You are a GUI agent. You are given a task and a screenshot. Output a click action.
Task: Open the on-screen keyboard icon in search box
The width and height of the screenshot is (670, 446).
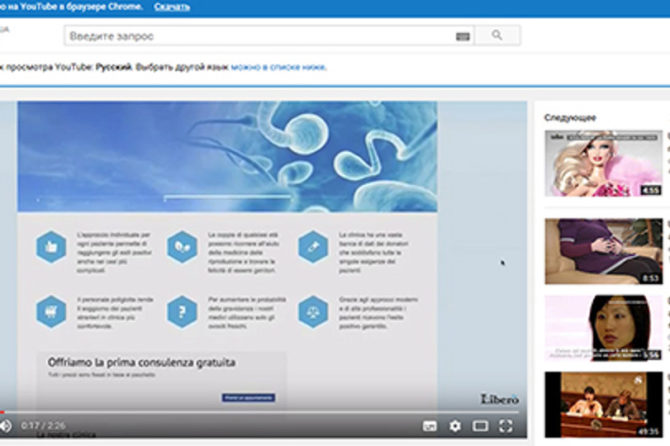tap(462, 36)
